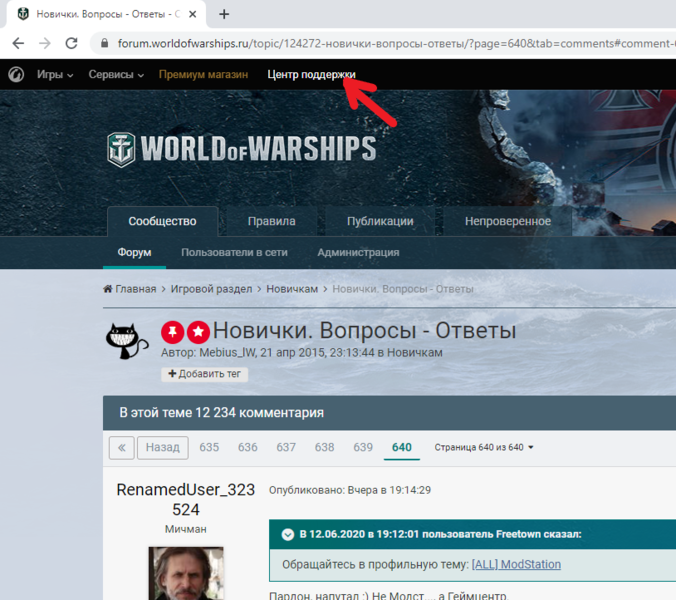Collapse the quoted Freetown message
Viewport: 676px width, 600px height.
pos(288,534)
